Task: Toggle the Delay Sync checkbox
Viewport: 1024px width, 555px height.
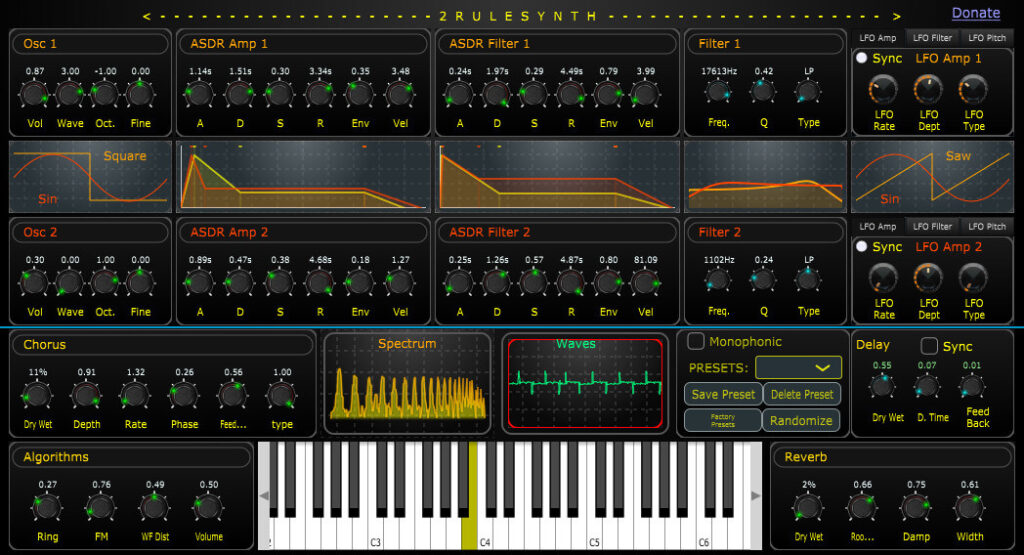Action: click(x=929, y=346)
